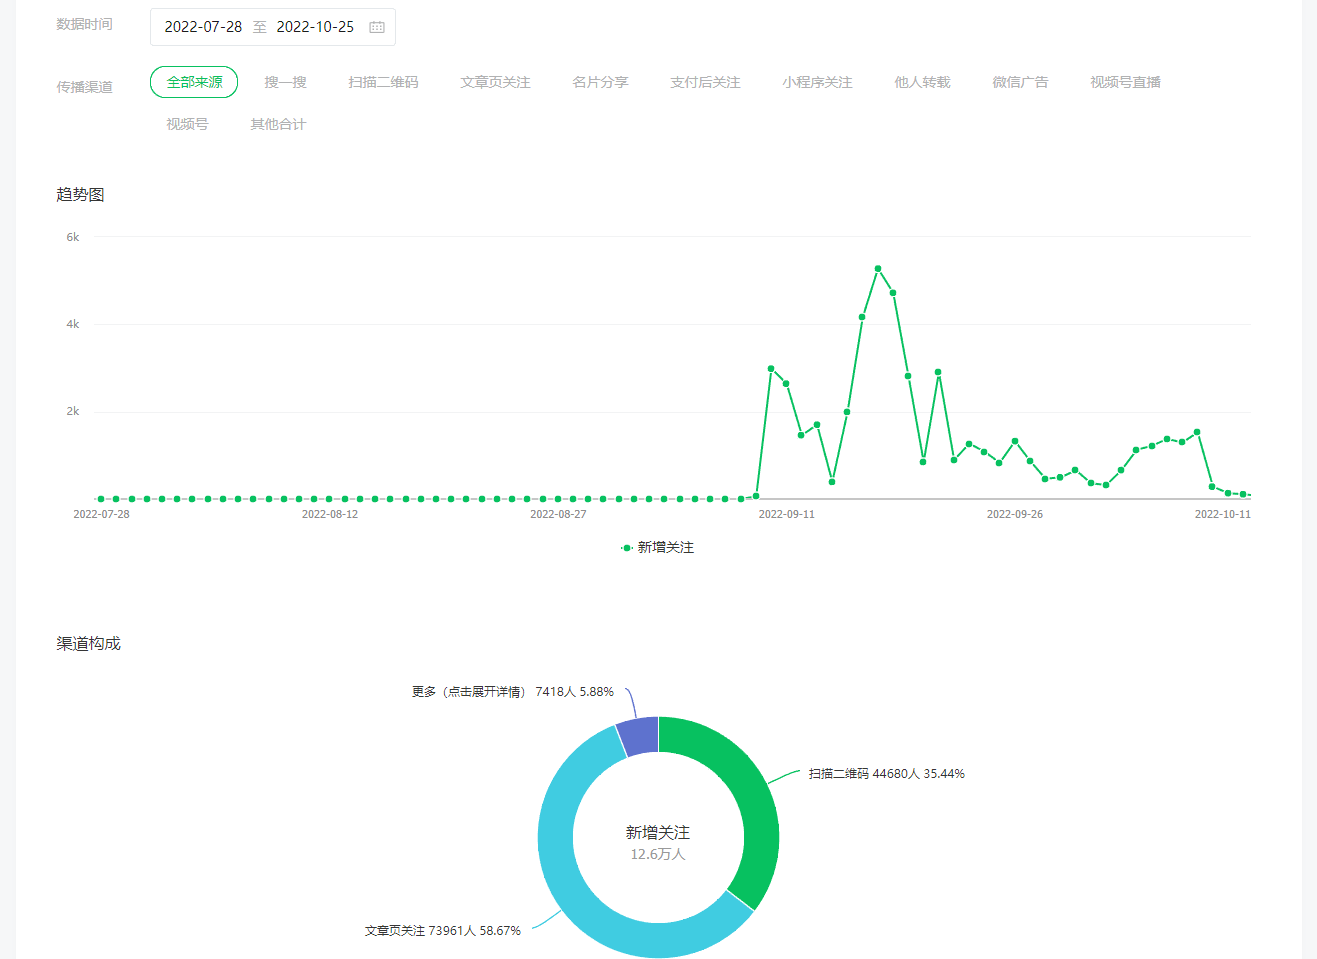
Task: Click the 2022-08-27 axis label
Action: pos(558,514)
